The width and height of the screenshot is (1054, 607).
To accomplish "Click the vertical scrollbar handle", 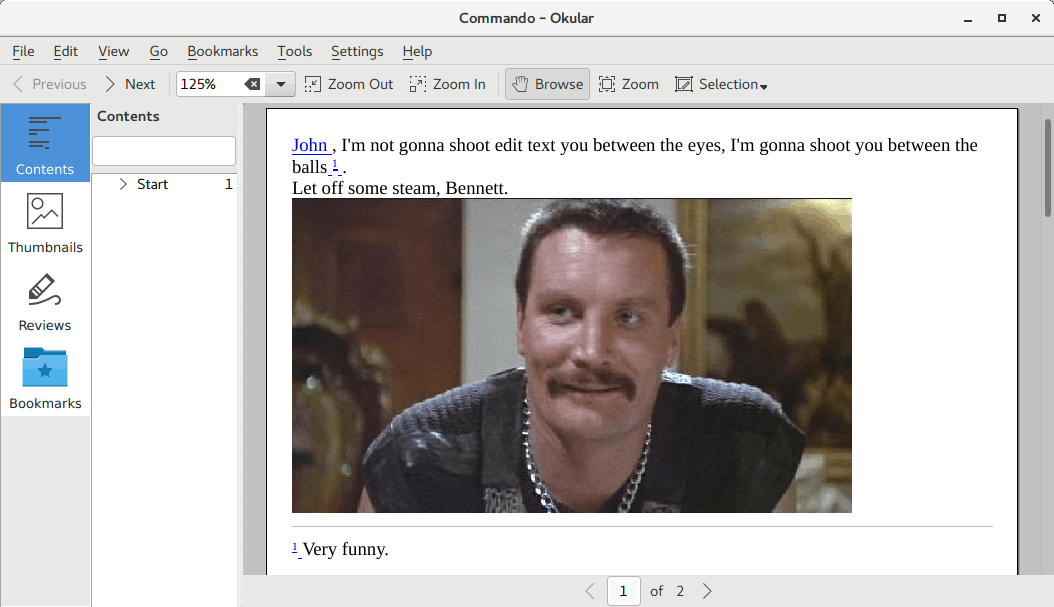I will 1047,168.
